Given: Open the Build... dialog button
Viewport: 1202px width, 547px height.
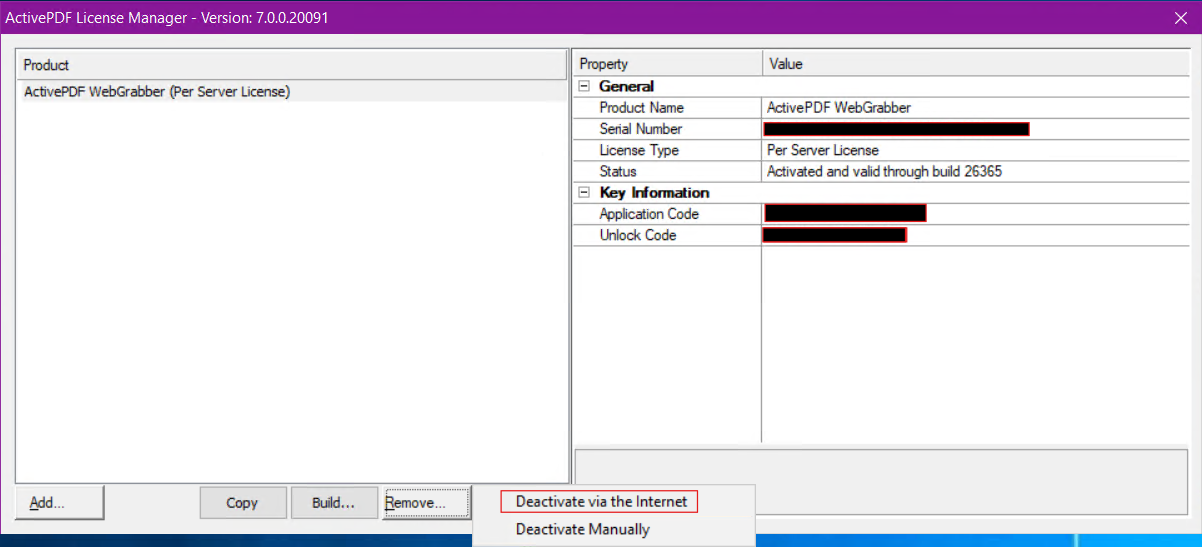Looking at the screenshot, I should 334,502.
